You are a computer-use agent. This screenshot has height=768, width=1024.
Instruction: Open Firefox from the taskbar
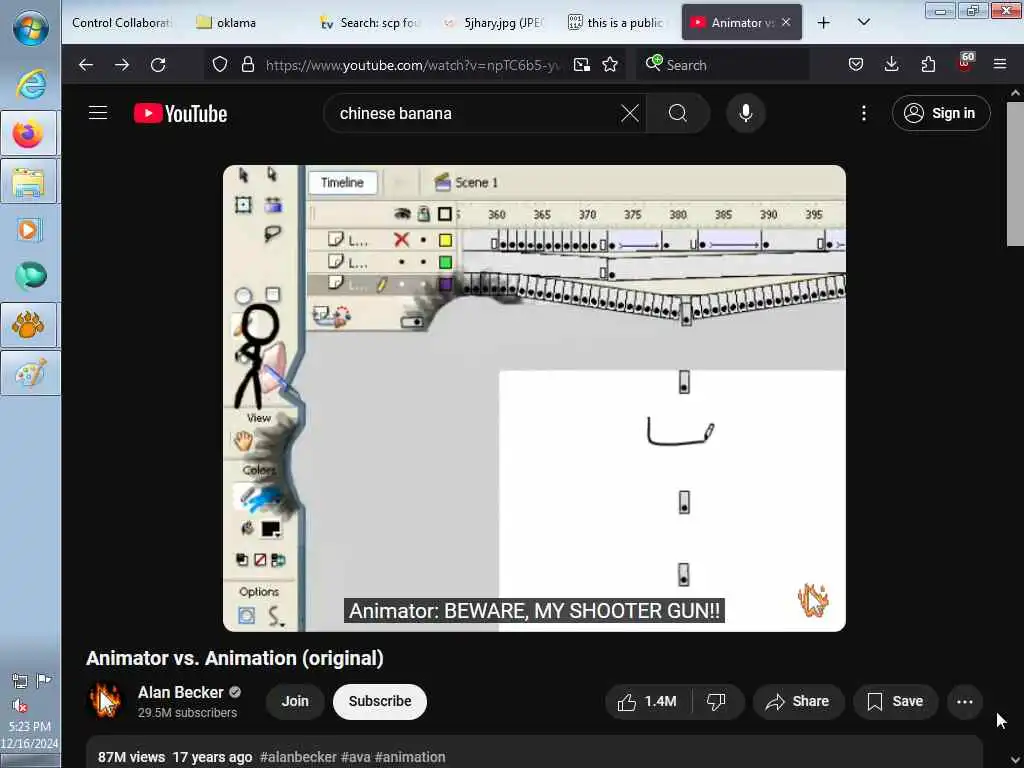click(29, 134)
